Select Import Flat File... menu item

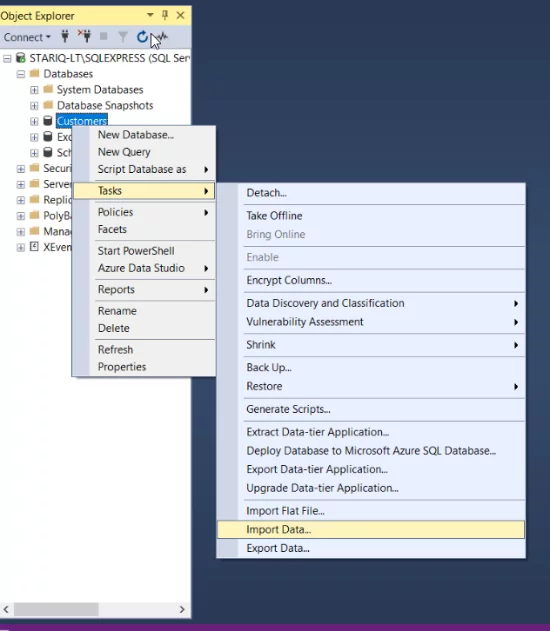(371, 511)
